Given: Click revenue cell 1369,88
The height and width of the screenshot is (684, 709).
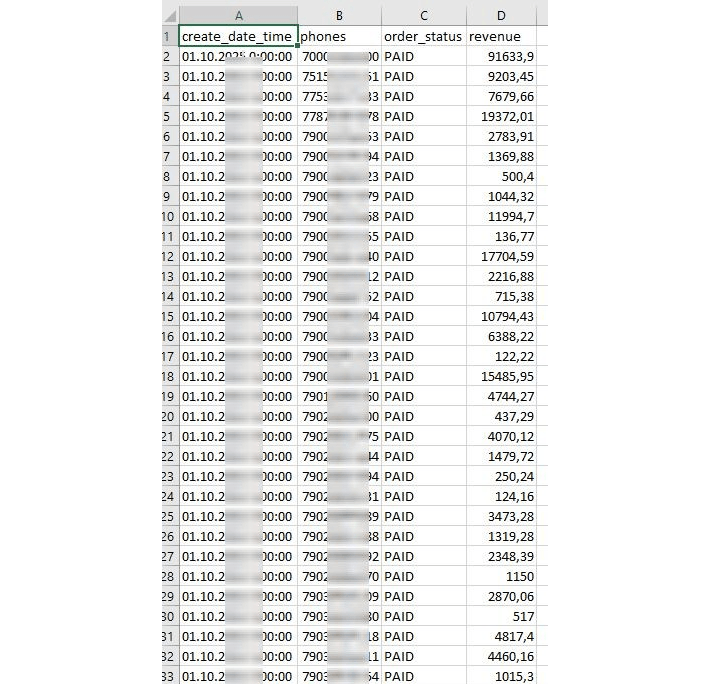Looking at the screenshot, I should pos(501,156).
